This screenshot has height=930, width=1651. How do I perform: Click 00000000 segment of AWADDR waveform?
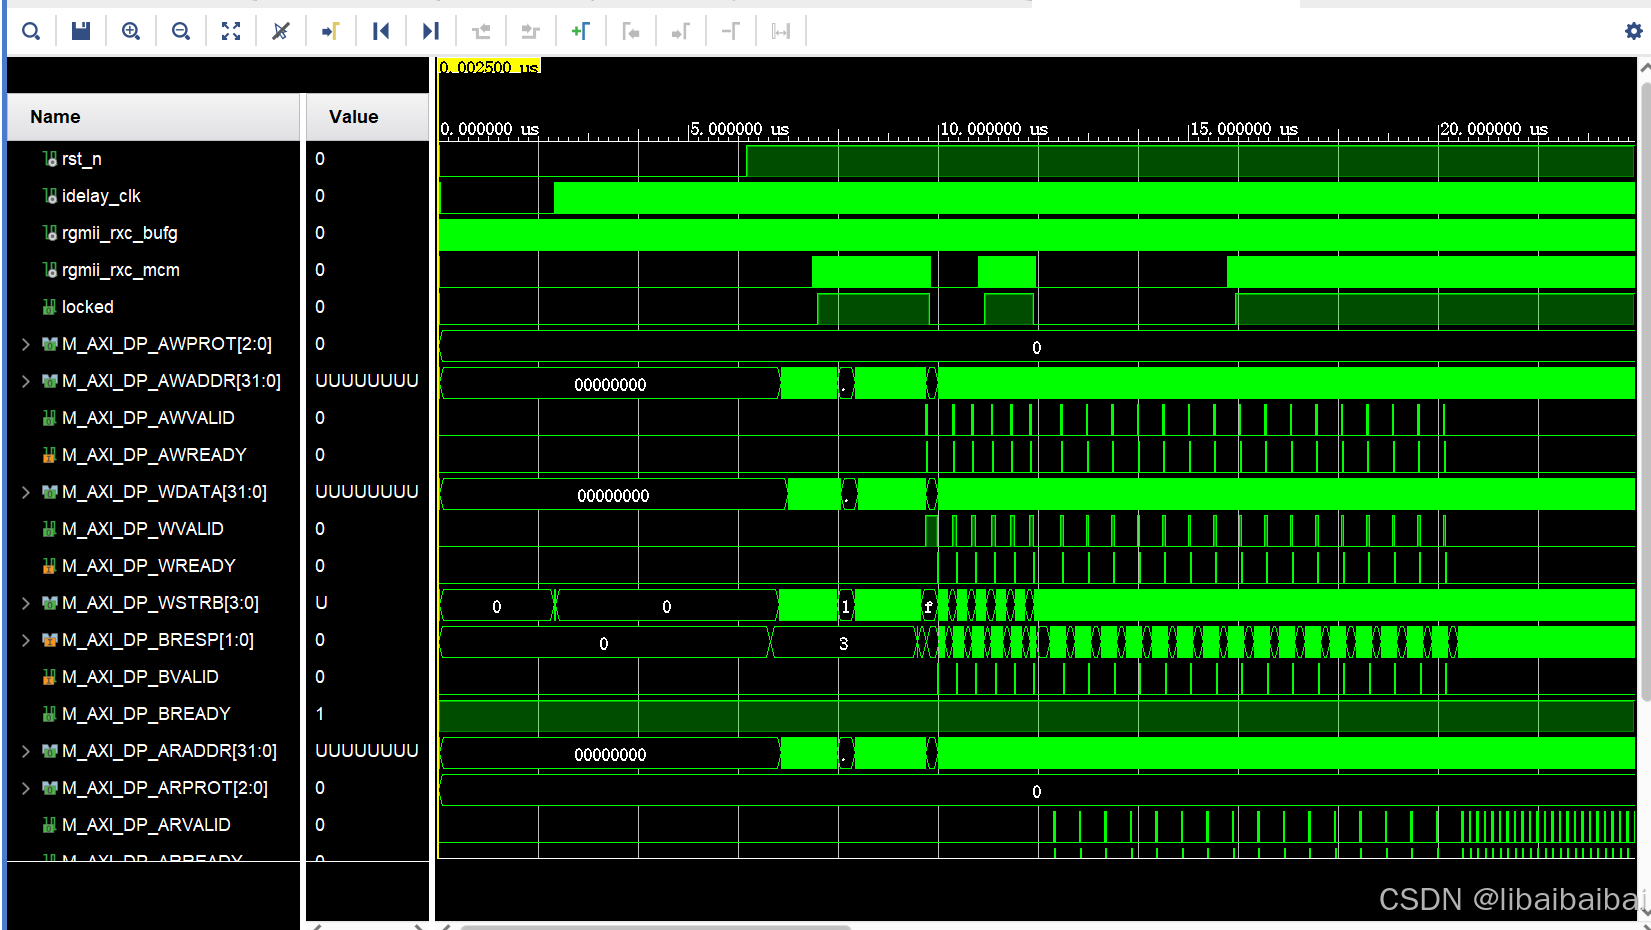610,384
